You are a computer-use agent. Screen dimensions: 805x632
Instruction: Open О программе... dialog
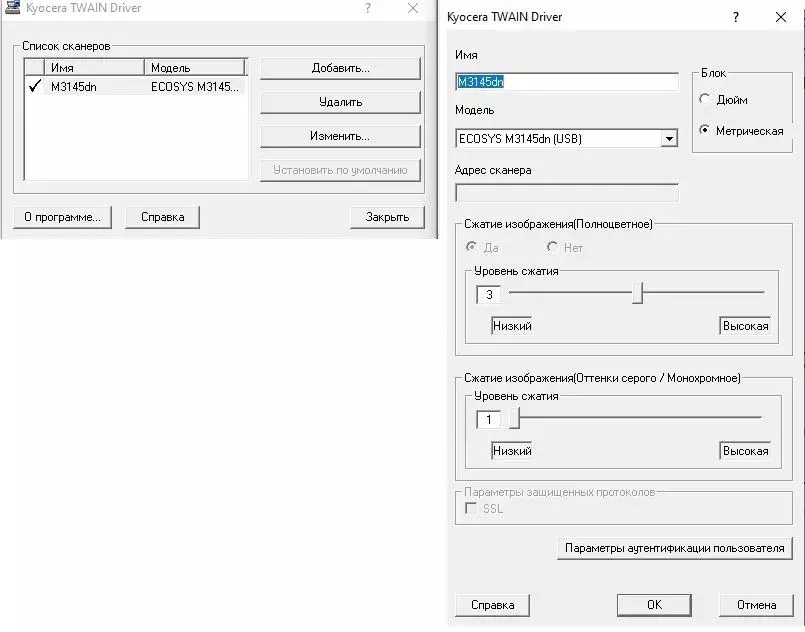click(x=62, y=217)
